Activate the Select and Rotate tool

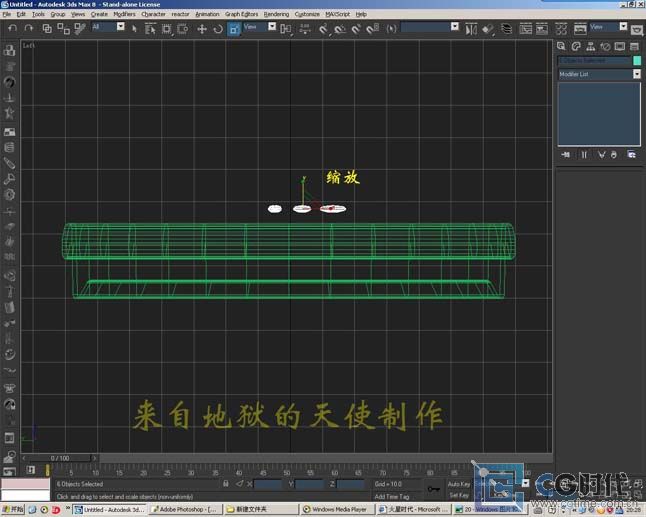218,29
